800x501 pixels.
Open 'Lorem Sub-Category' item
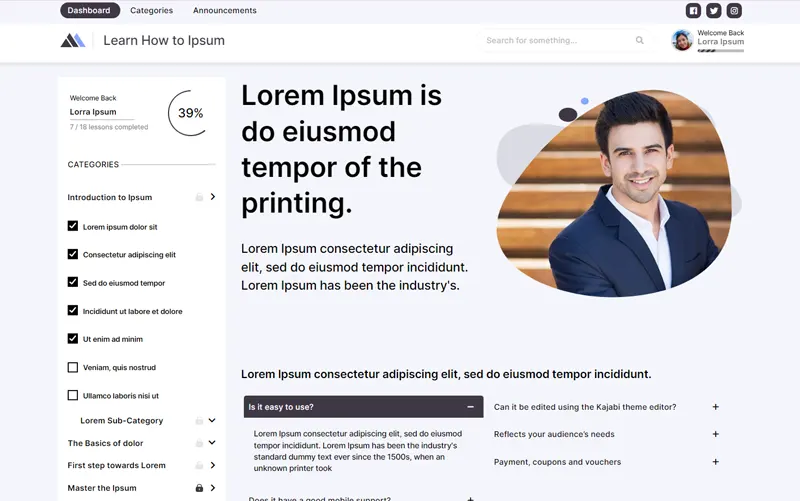121,420
